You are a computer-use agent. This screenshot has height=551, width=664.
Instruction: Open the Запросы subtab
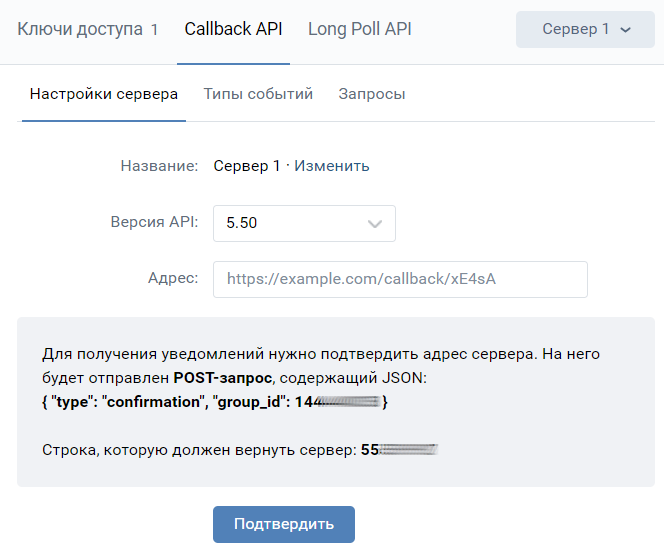372,94
